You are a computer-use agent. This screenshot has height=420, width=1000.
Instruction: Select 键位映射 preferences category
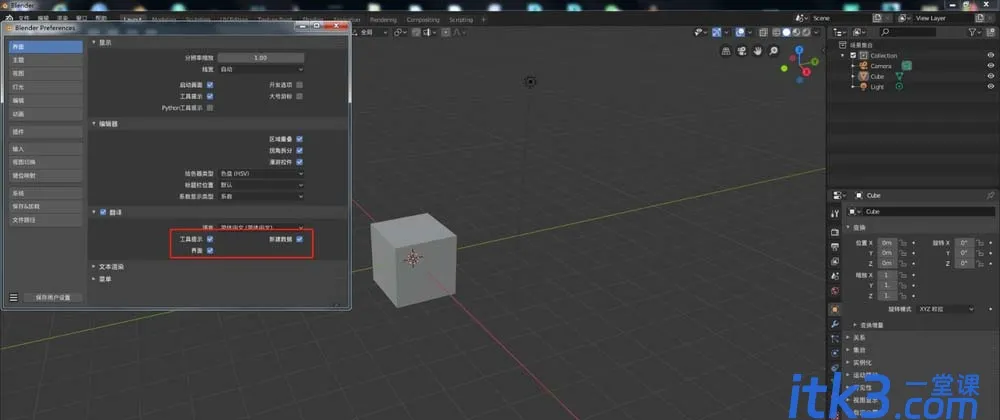(x=46, y=175)
